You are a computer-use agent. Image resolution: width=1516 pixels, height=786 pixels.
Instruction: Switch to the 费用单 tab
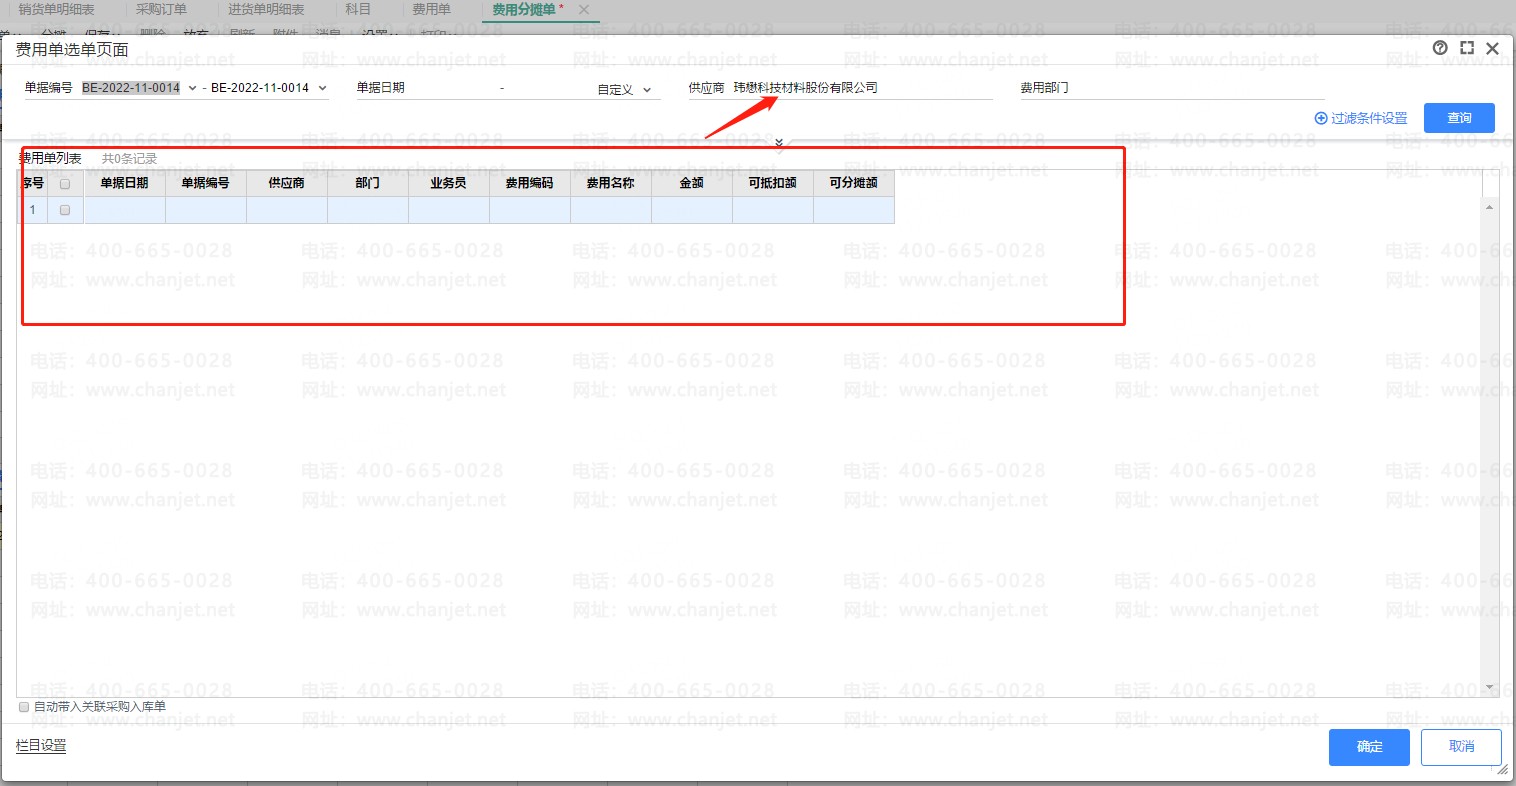(431, 9)
